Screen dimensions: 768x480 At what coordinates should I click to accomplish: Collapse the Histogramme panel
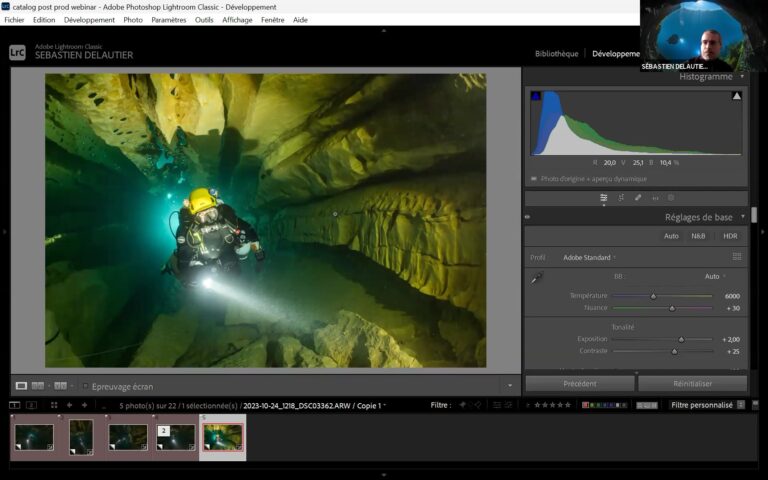click(x=742, y=76)
